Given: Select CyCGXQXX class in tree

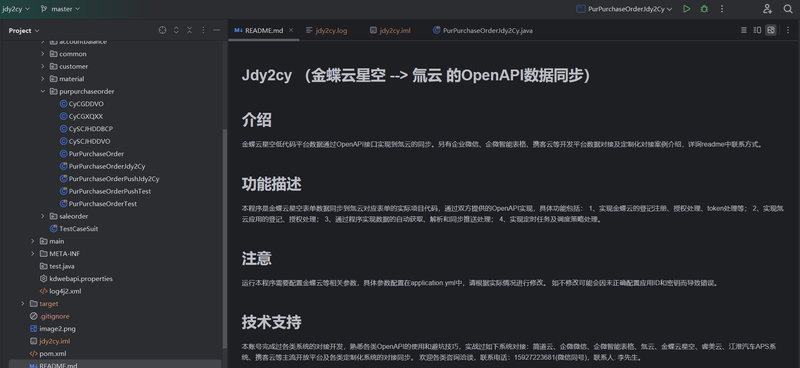Looking at the screenshot, I should point(85,116).
